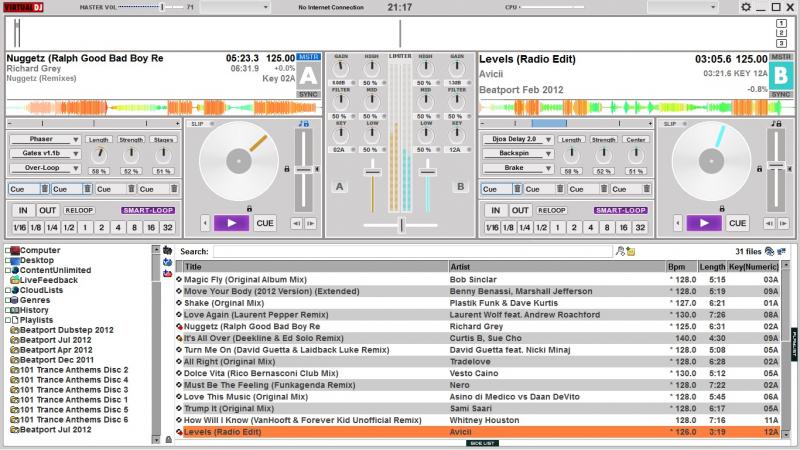The image size is (800, 450).
Task: Click RELOOP on deck B
Action: click(x=552, y=210)
